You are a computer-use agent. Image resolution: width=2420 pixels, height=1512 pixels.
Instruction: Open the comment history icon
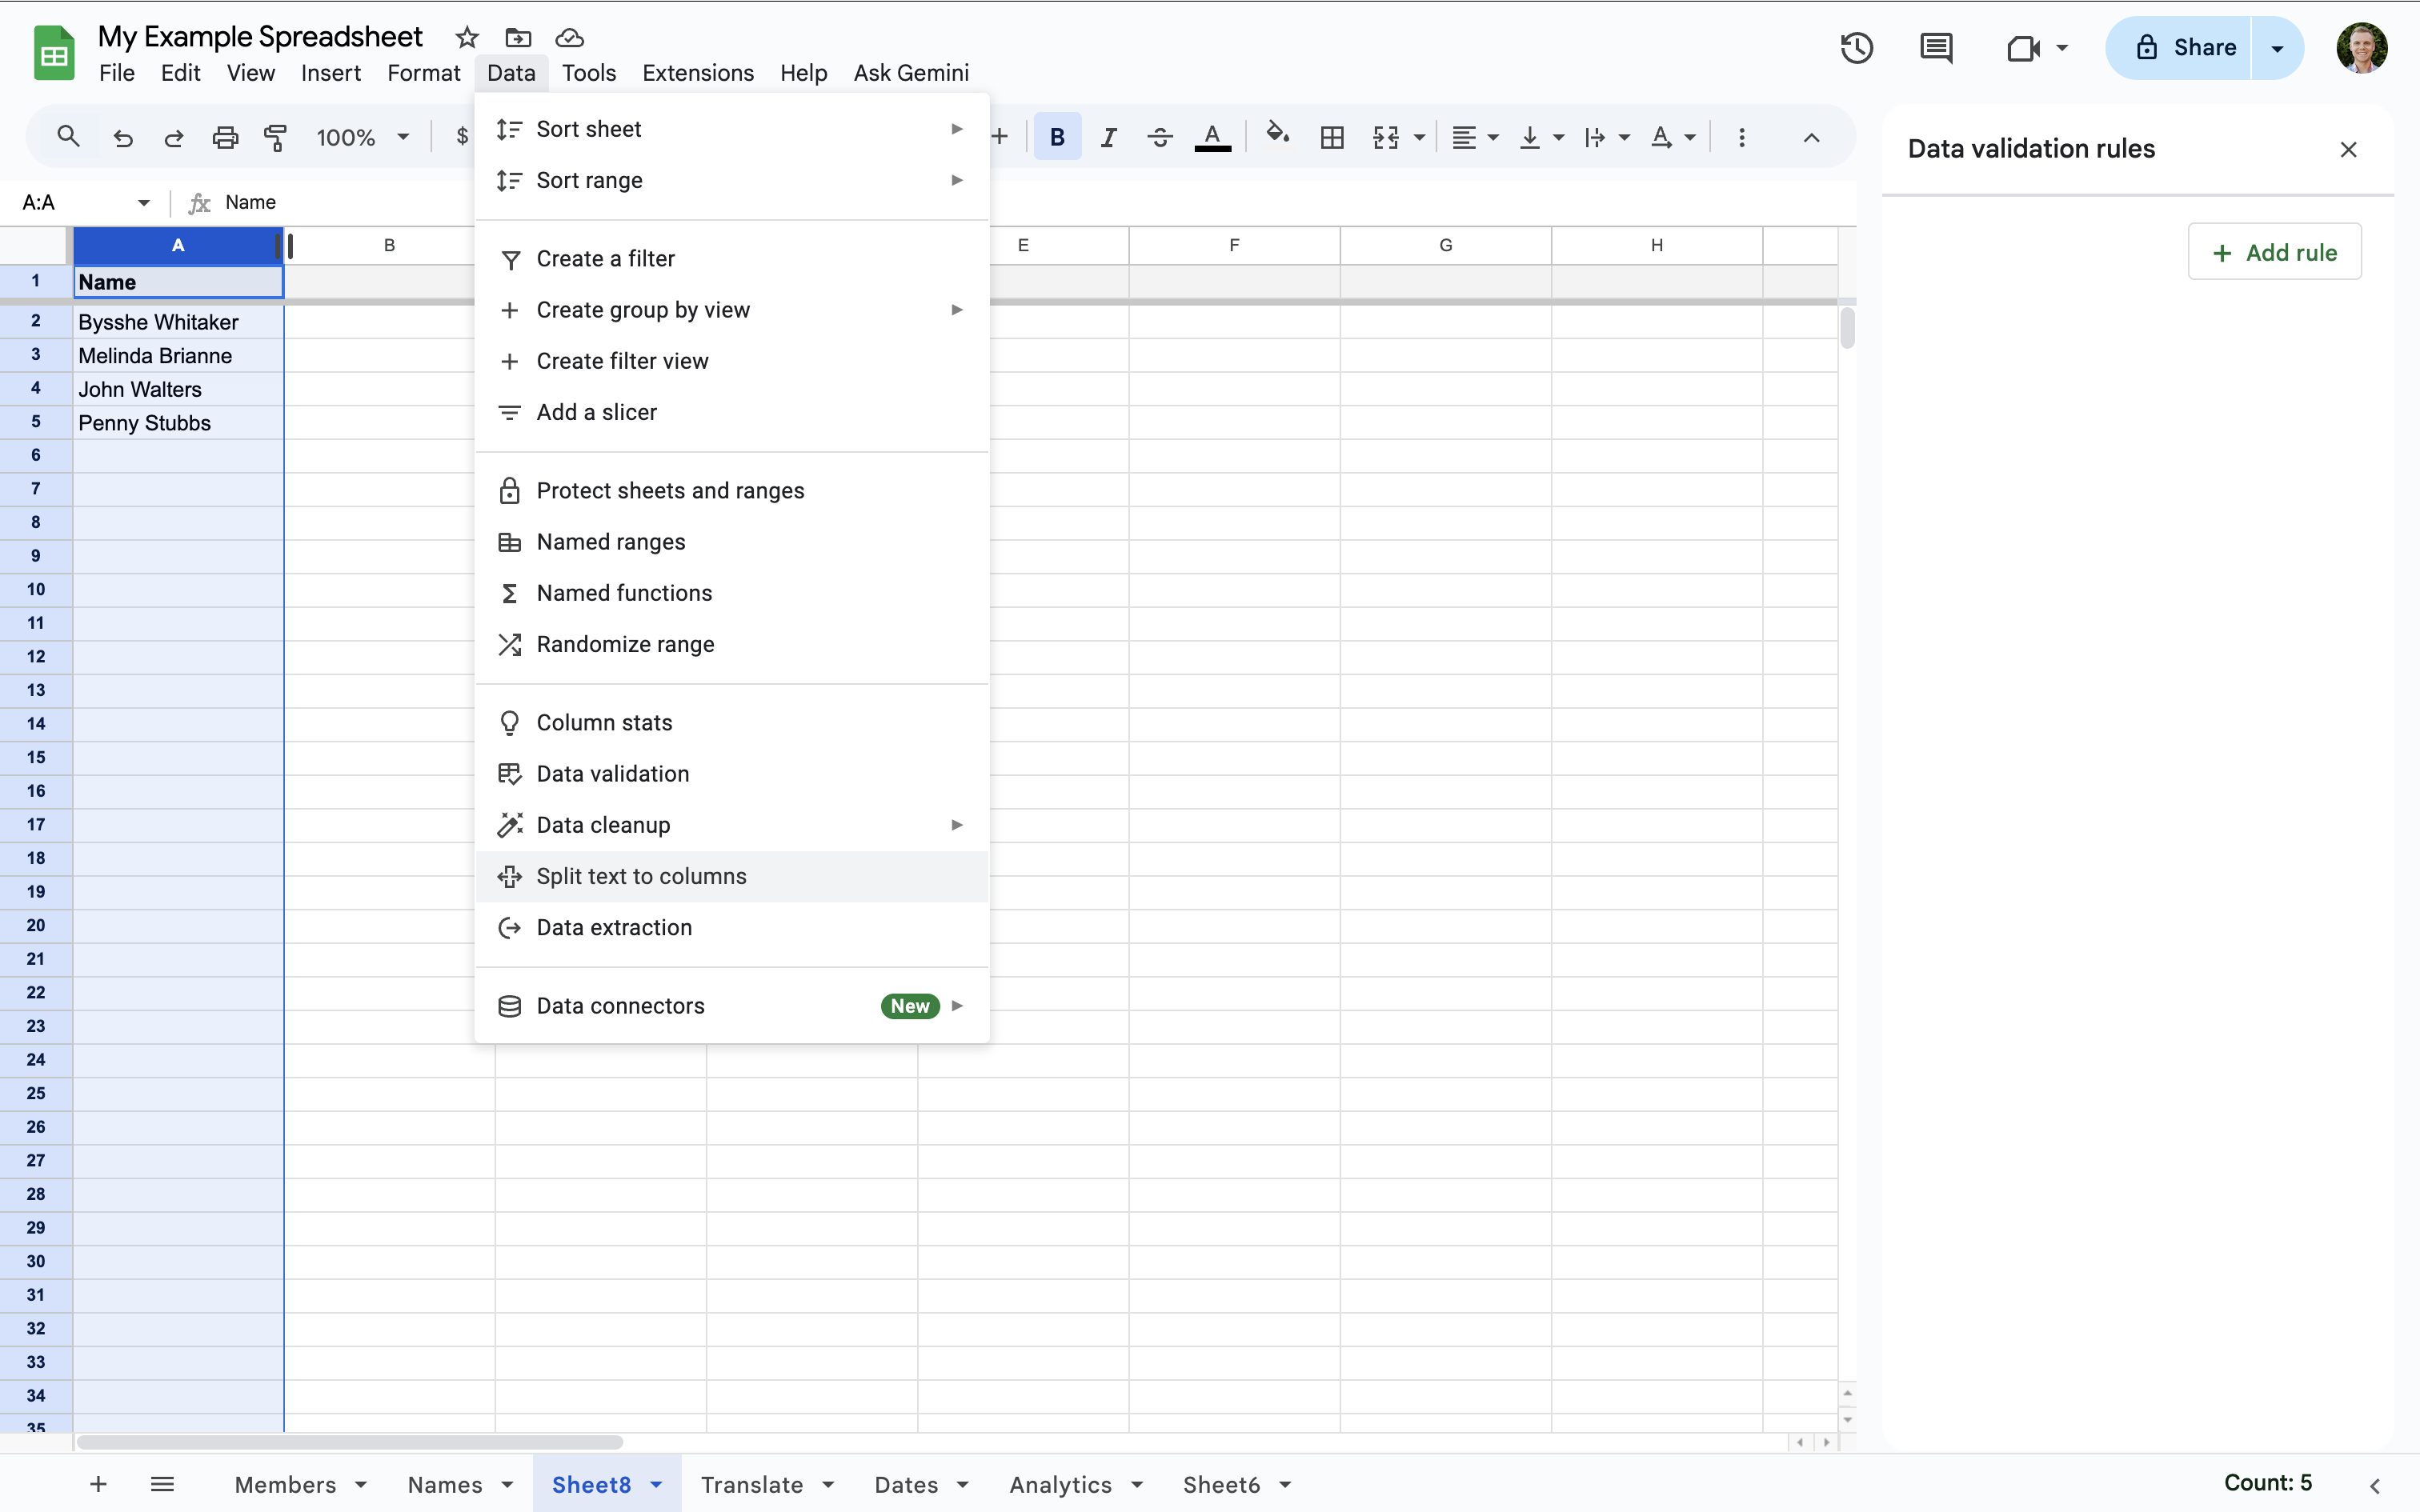click(1936, 47)
